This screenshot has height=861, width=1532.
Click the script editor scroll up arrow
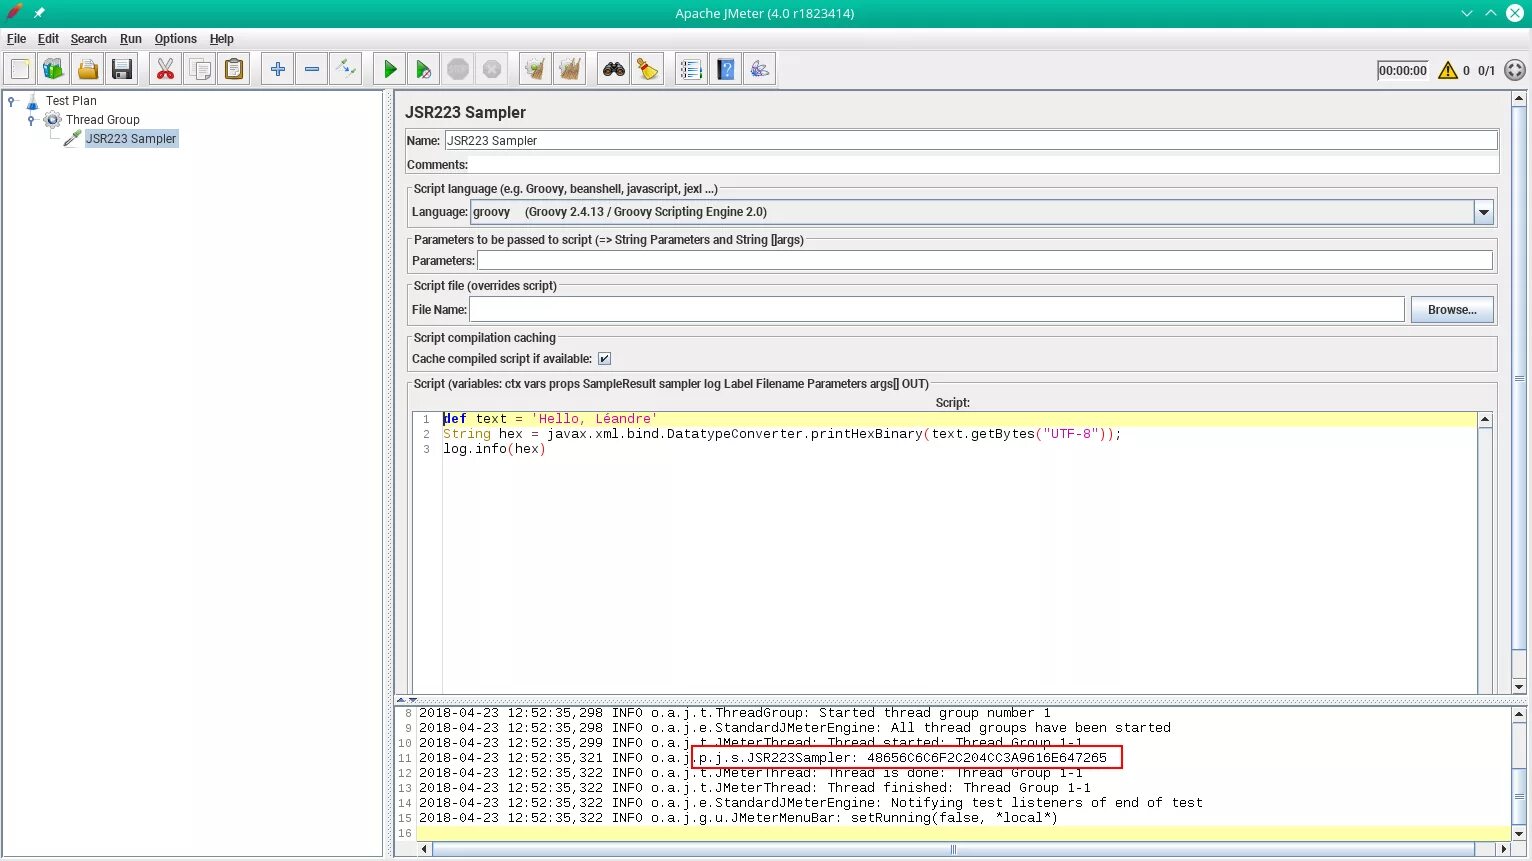click(1485, 420)
